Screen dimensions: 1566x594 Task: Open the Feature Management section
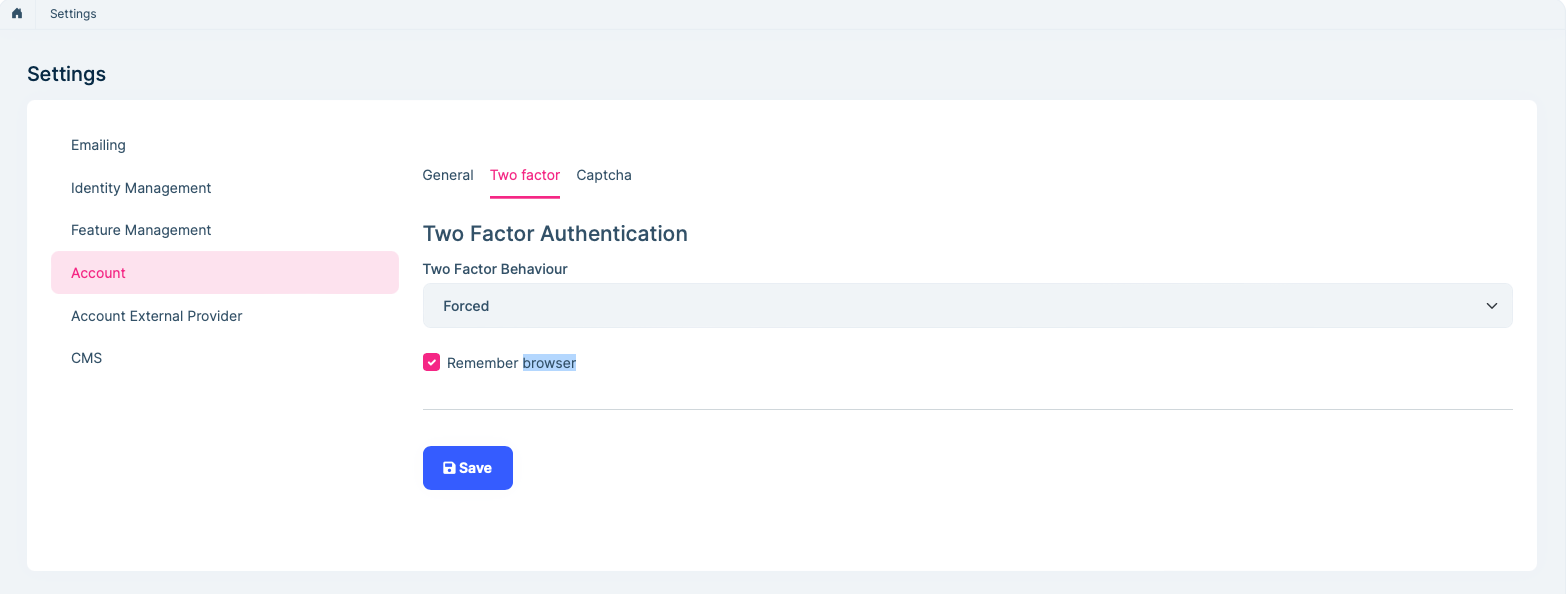[x=141, y=230]
